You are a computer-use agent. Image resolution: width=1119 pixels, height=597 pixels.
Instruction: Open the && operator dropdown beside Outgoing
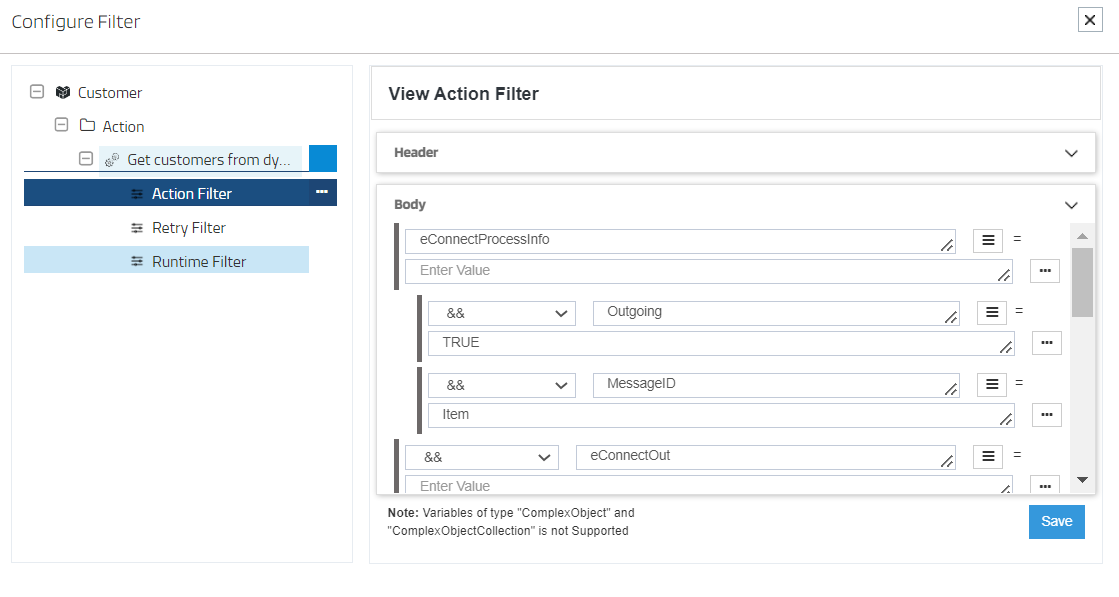(501, 312)
